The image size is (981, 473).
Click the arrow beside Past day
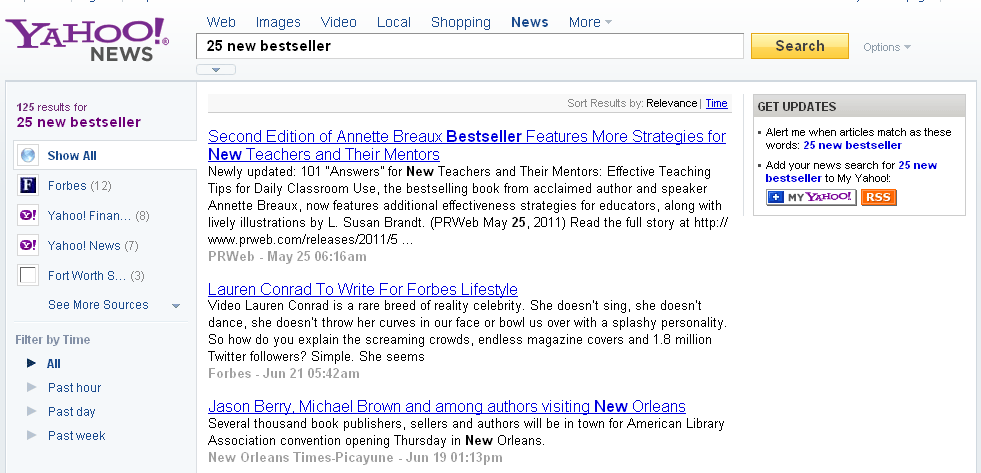click(x=32, y=411)
